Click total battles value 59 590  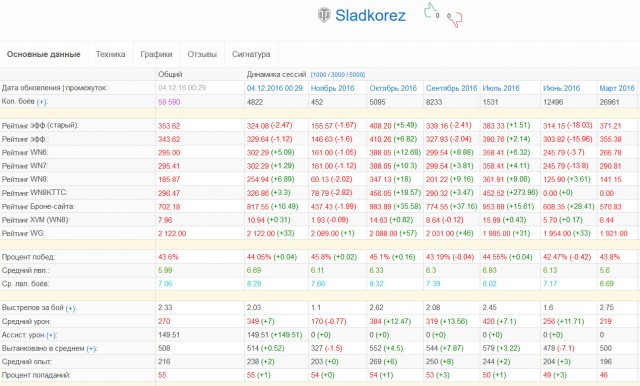tap(169, 102)
